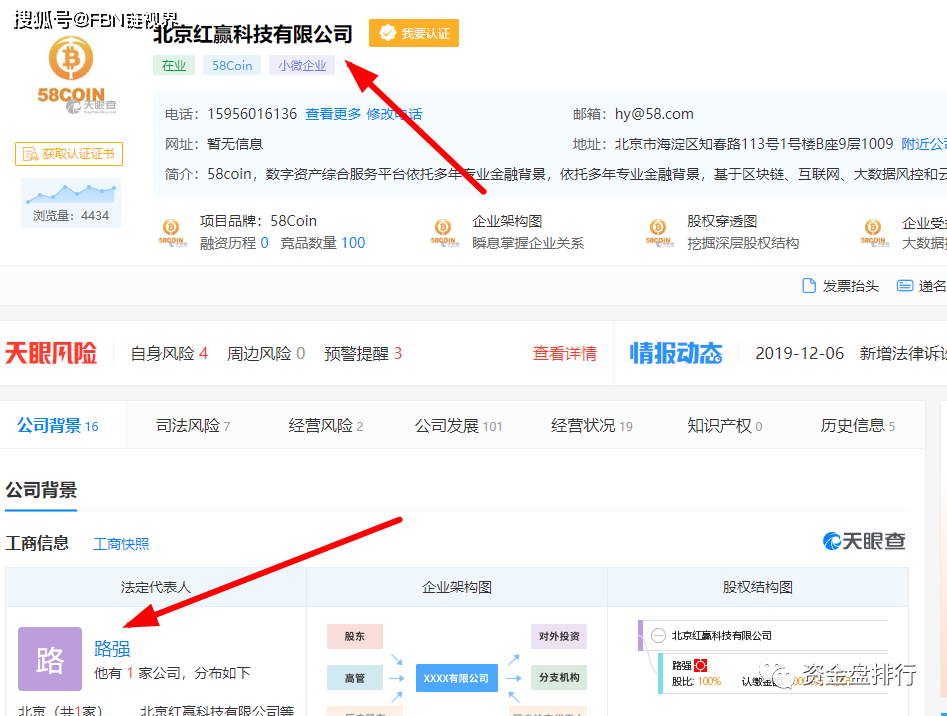Click the 路 avatar of legal representative
The height and width of the screenshot is (716, 947).
tap(50, 659)
